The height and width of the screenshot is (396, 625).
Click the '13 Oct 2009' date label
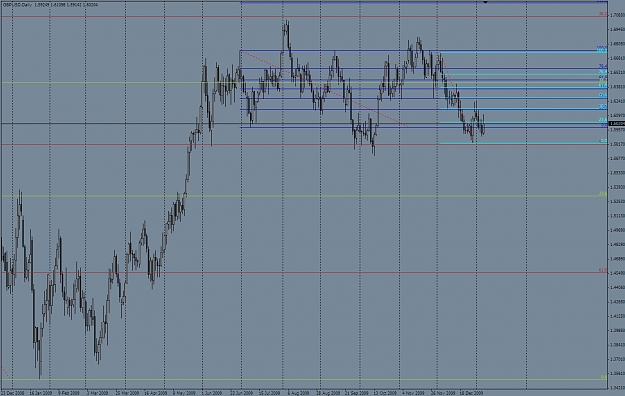(x=385, y=393)
